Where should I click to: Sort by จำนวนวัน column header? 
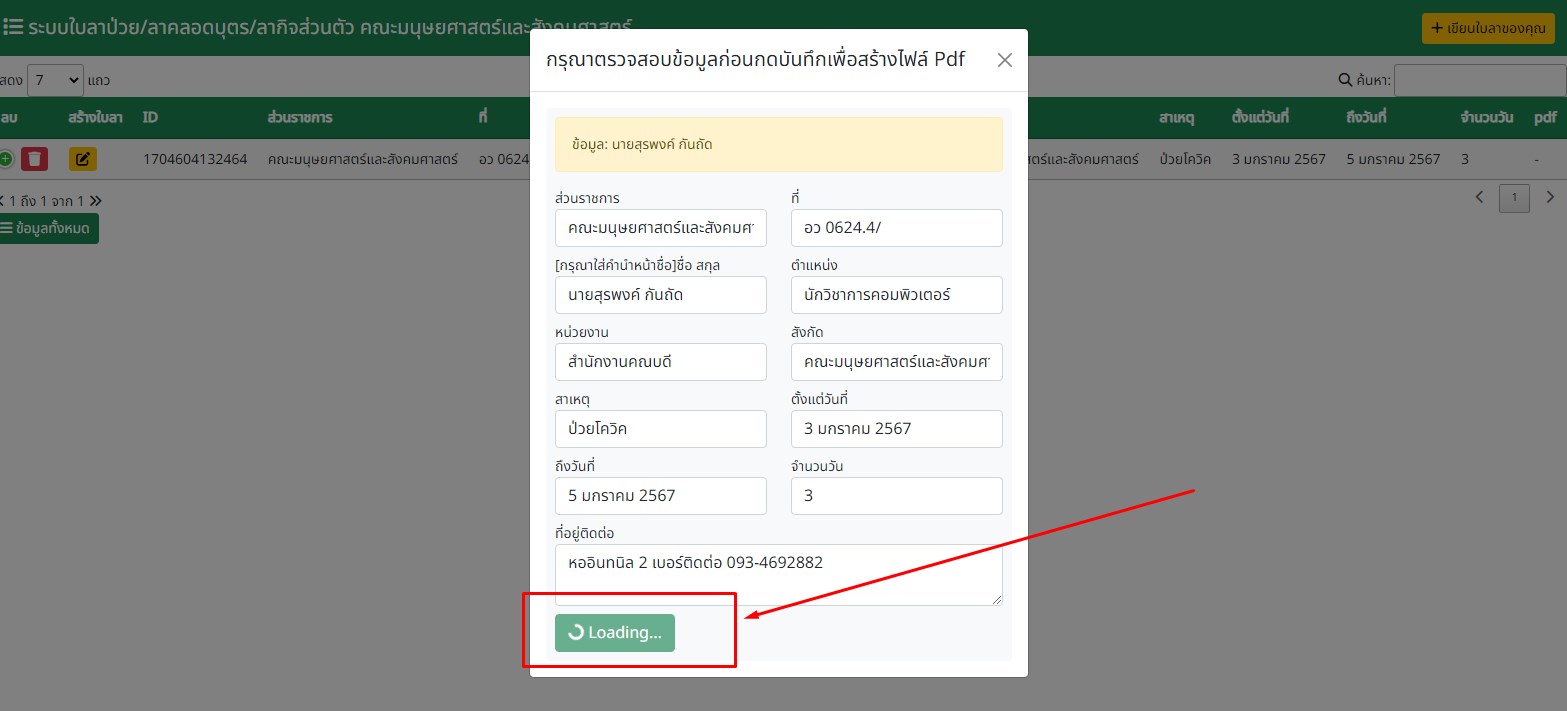pyautogui.click(x=1489, y=118)
